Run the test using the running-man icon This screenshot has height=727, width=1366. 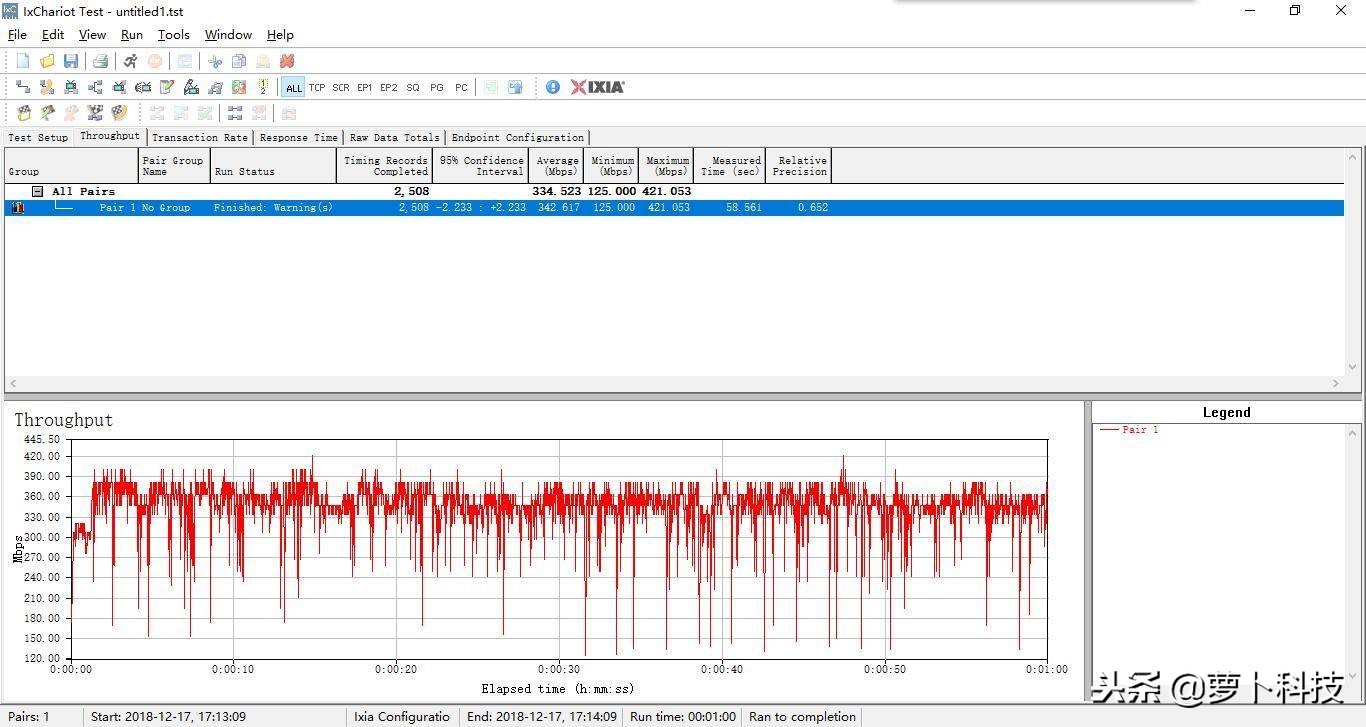point(130,61)
